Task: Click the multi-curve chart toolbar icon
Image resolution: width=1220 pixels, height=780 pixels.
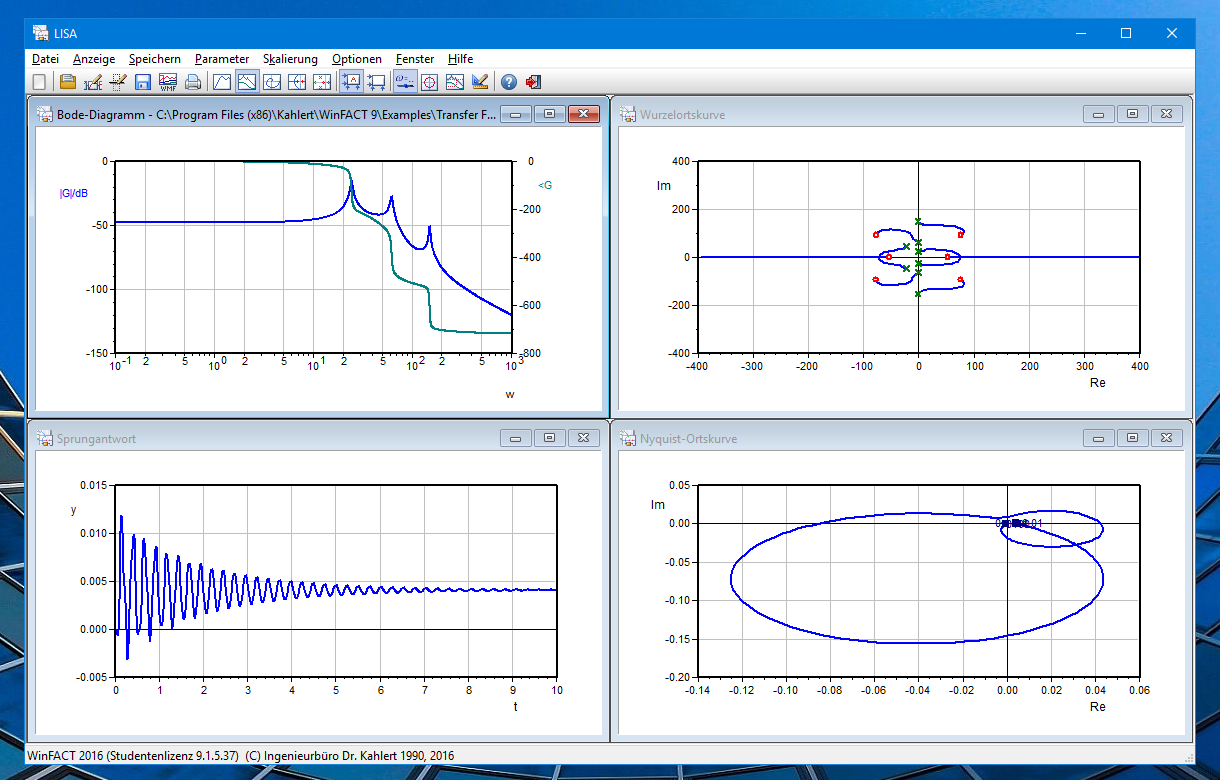Action: click(x=455, y=82)
